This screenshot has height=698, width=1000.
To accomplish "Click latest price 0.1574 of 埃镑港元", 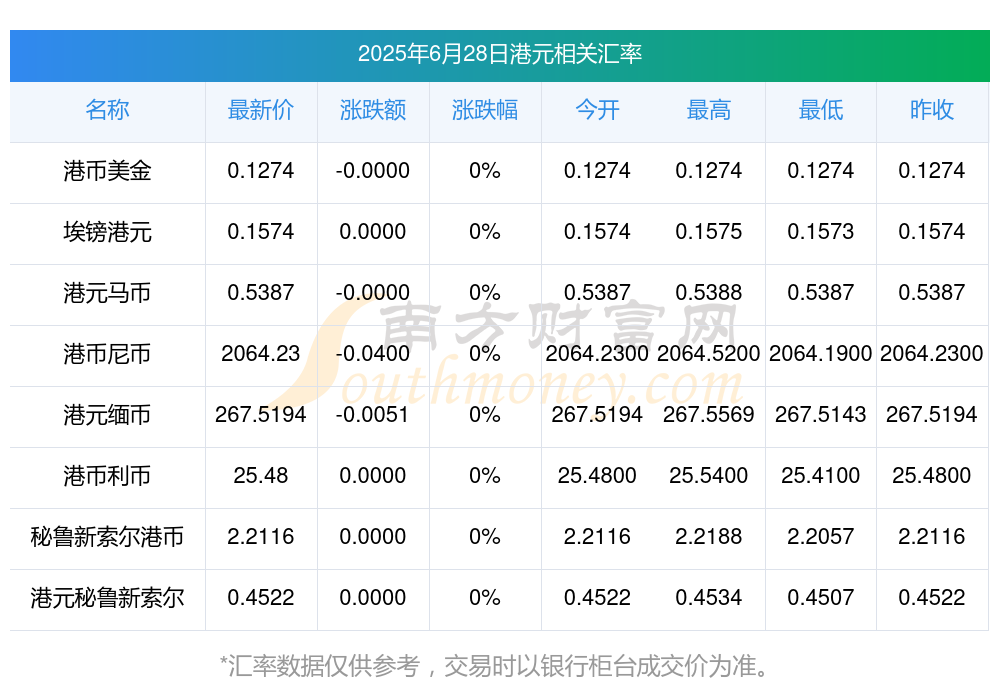I will [x=260, y=231].
